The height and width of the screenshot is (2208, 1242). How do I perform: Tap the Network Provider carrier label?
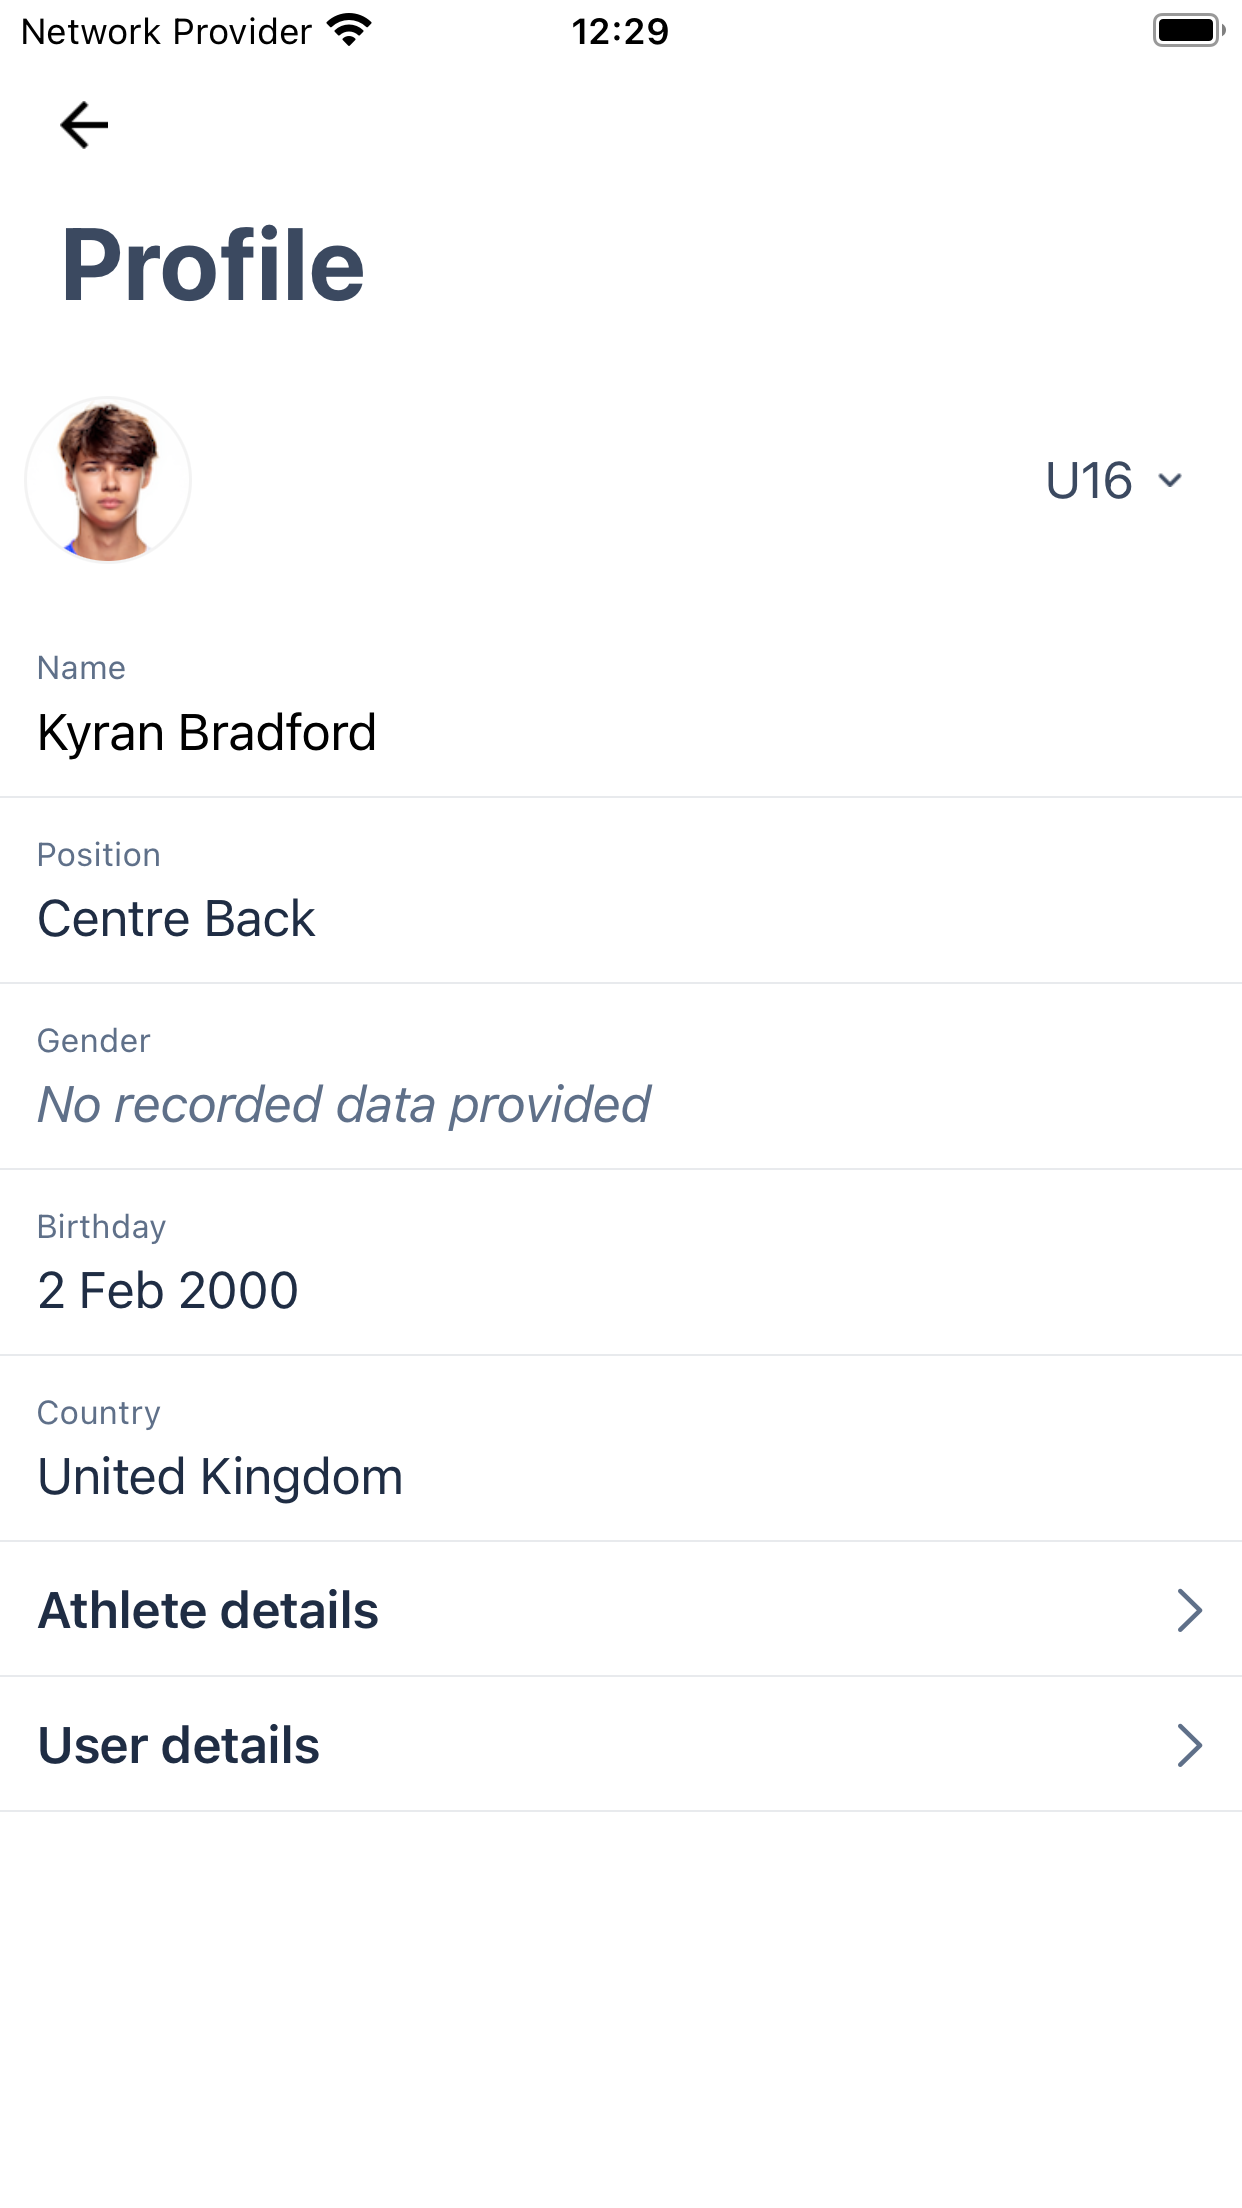166,31
